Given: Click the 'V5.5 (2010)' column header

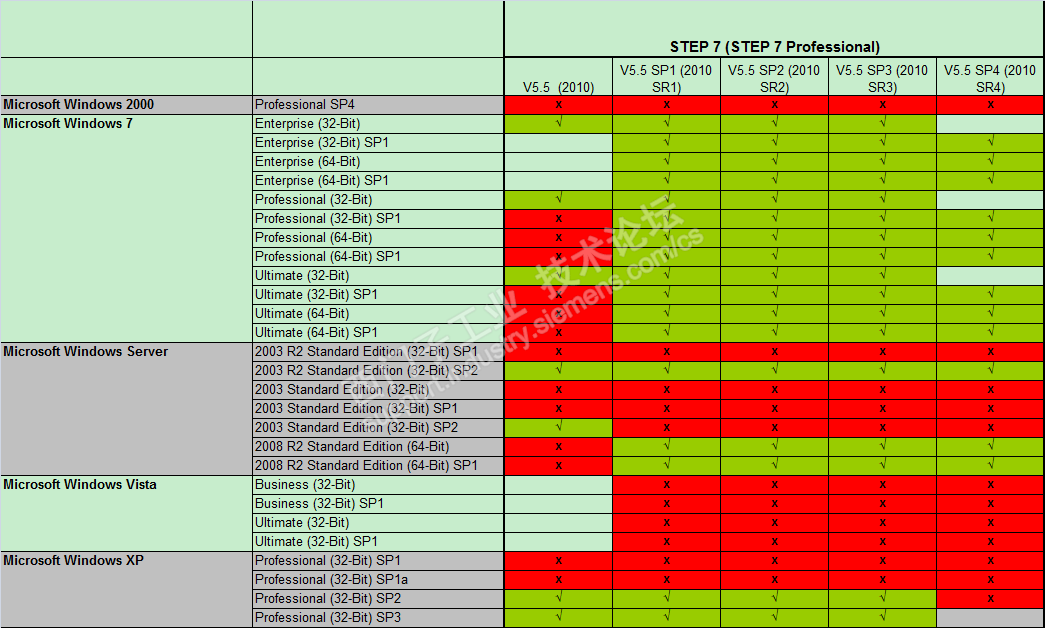Looking at the screenshot, I should (558, 77).
